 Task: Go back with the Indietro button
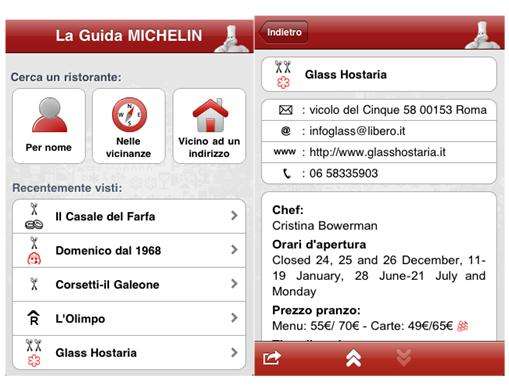(x=283, y=32)
